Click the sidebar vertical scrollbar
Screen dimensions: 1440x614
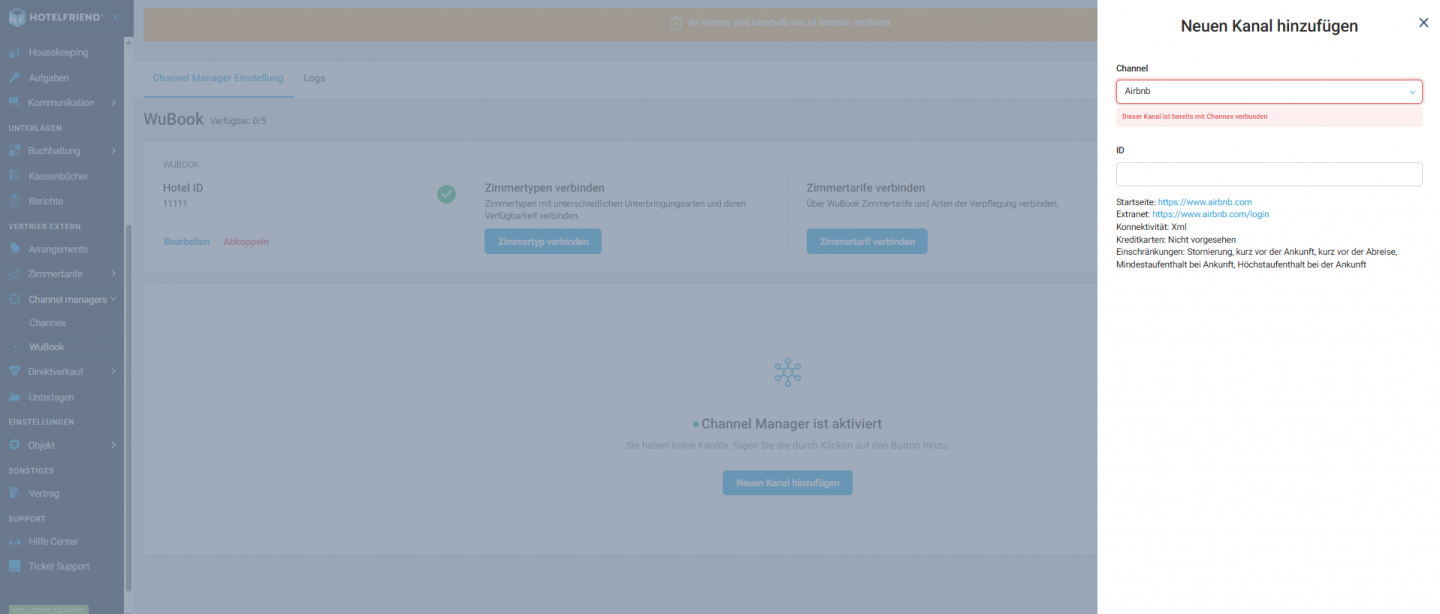[128, 408]
